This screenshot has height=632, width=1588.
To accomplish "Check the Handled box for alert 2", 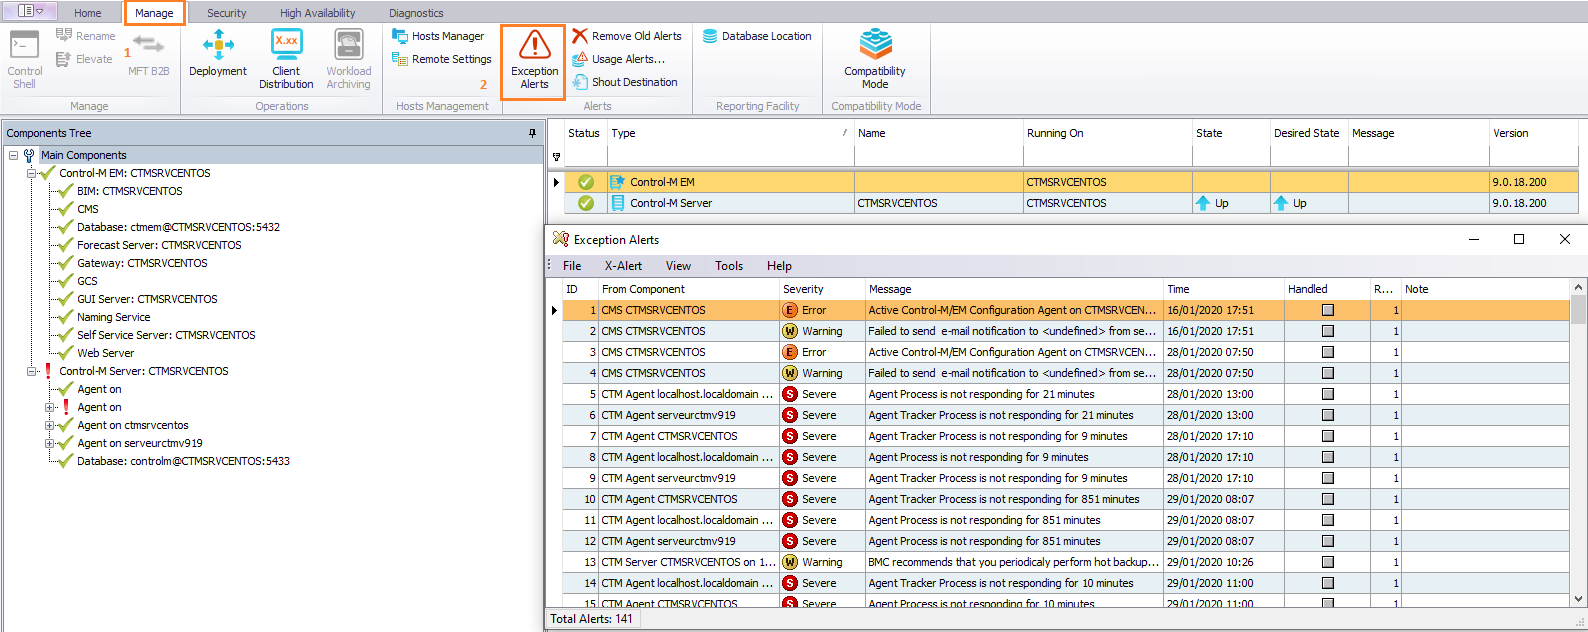I will point(1328,331).
